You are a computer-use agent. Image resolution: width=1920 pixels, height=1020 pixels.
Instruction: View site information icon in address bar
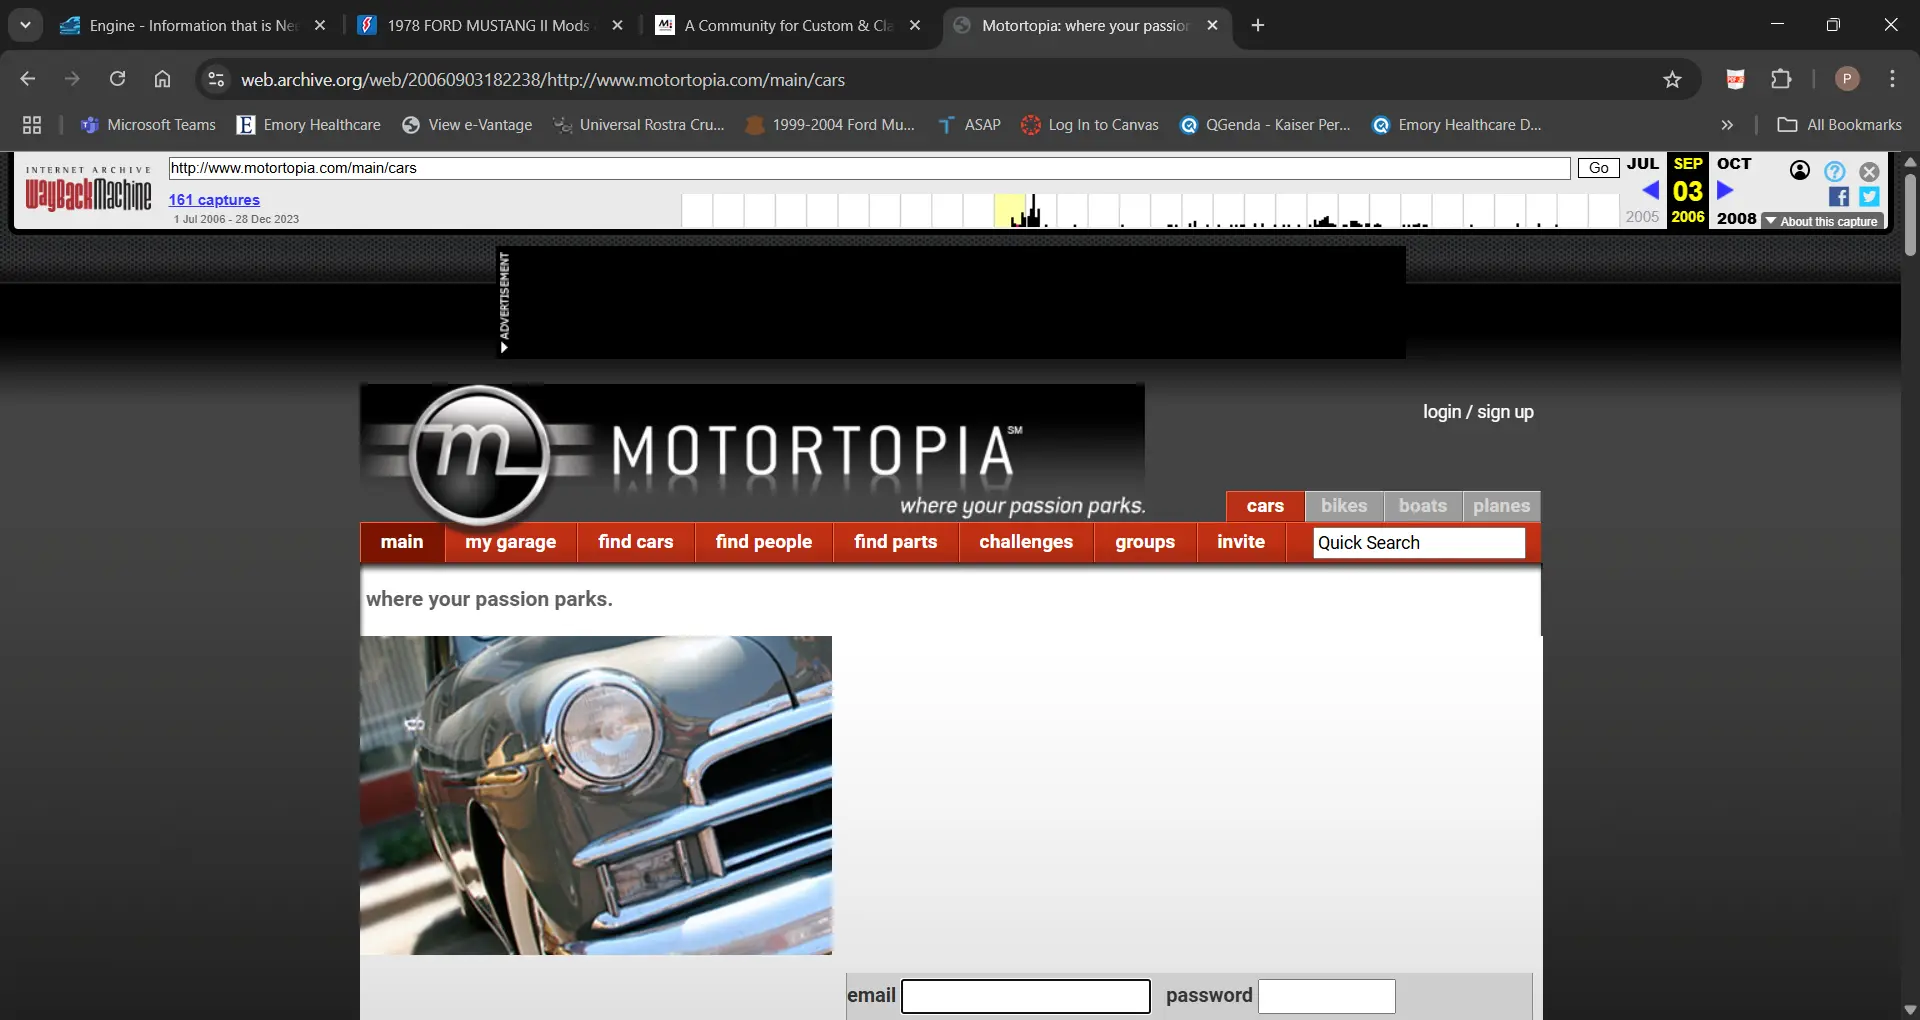point(215,79)
